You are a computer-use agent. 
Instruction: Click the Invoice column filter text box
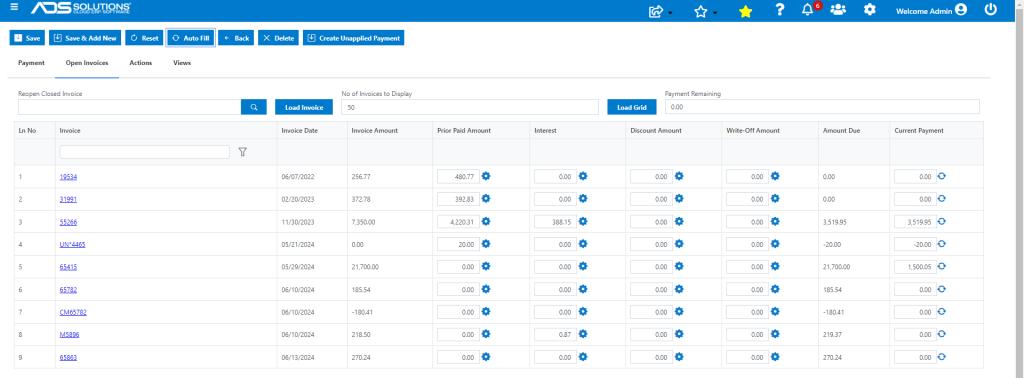point(144,152)
